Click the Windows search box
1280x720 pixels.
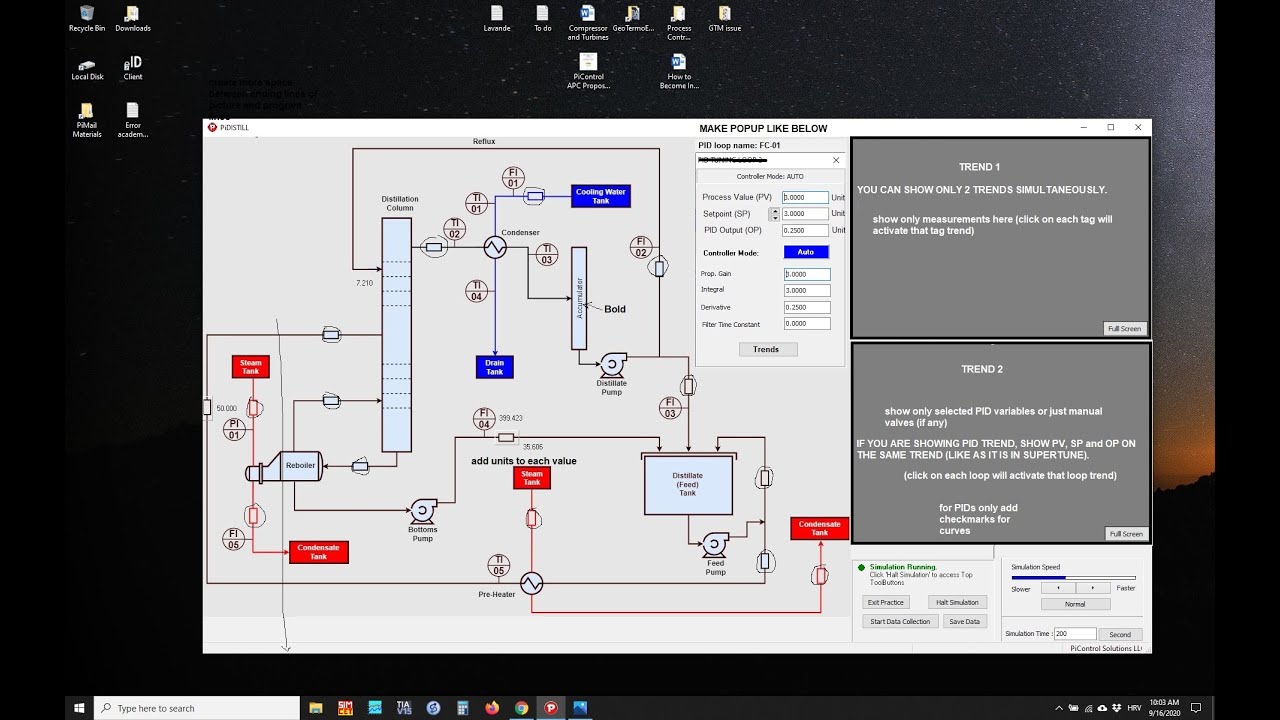click(x=195, y=708)
